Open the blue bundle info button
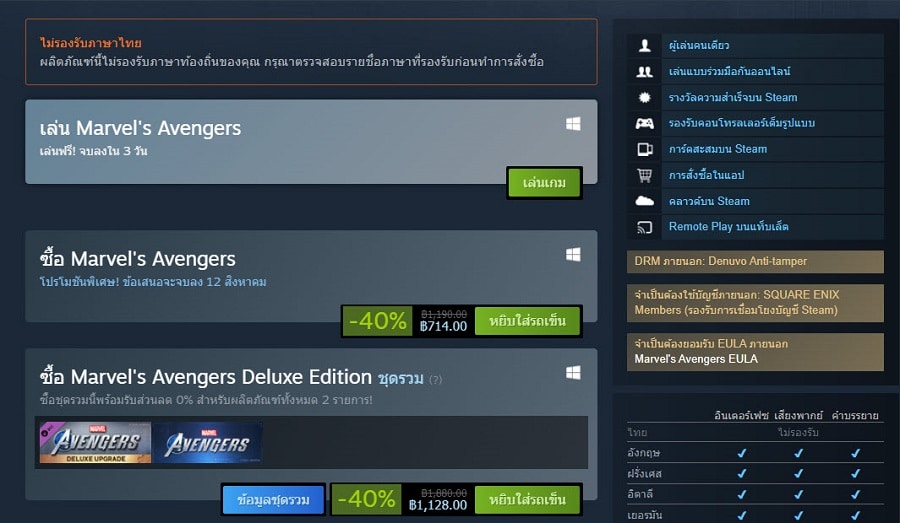Screen dimensions: 900x523 [x=273, y=499]
